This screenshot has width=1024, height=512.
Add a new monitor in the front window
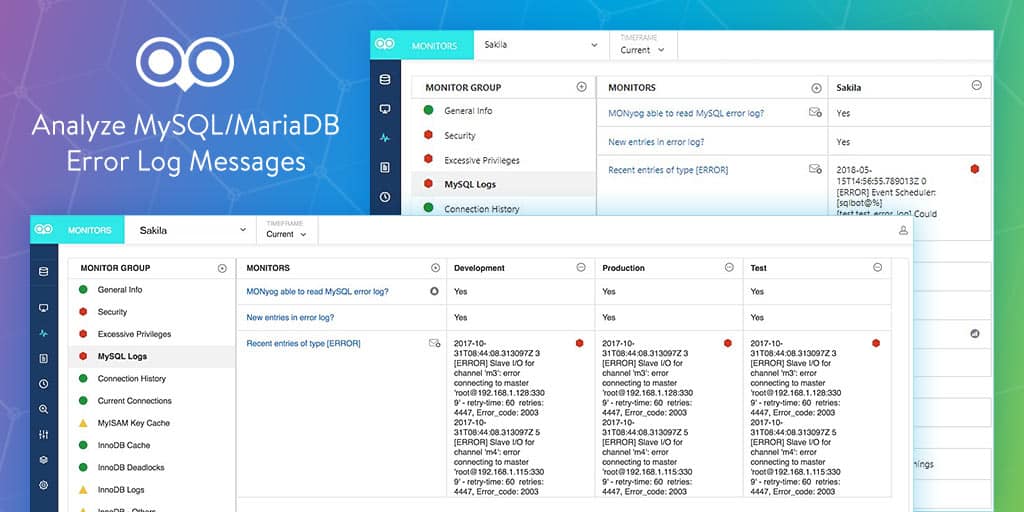point(436,268)
